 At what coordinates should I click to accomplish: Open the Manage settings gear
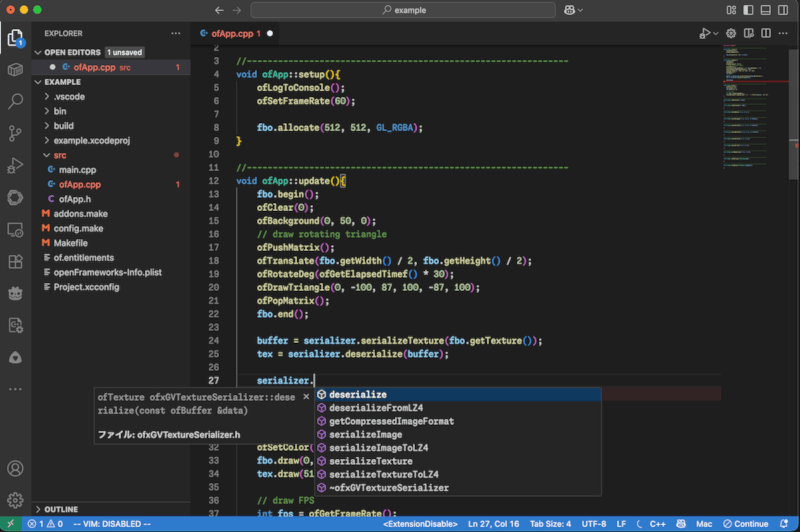click(15, 500)
